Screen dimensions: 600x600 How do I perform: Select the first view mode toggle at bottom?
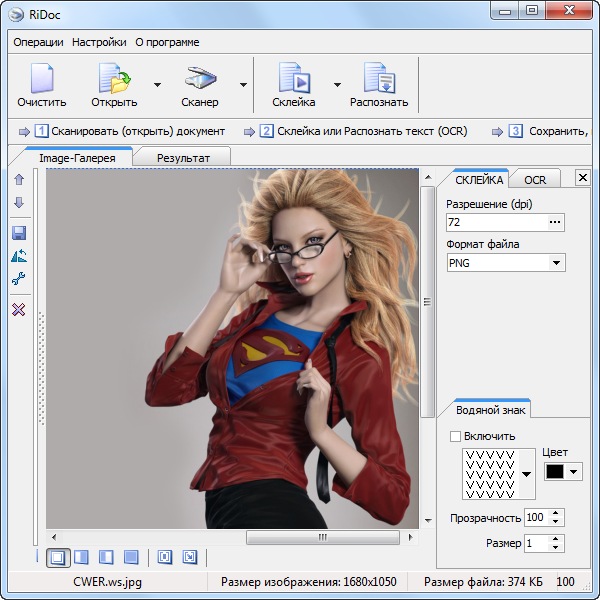58,557
